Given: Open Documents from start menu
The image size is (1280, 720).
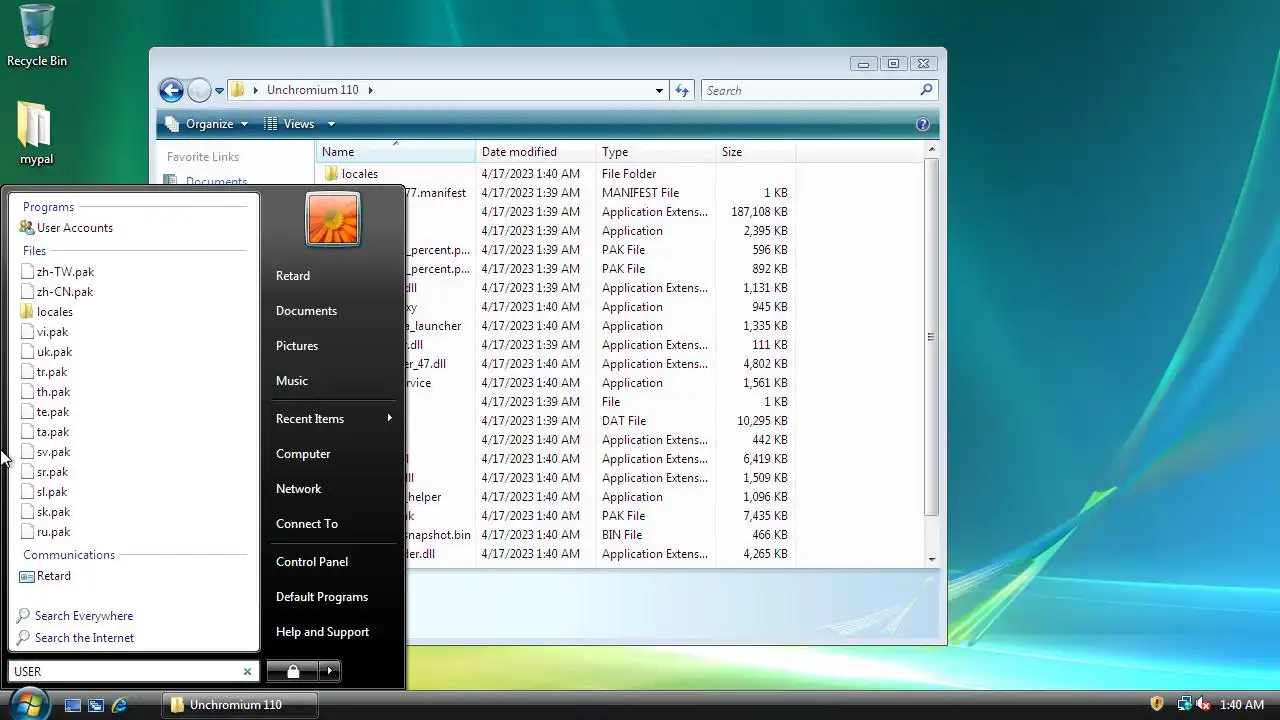Looking at the screenshot, I should pos(306,311).
